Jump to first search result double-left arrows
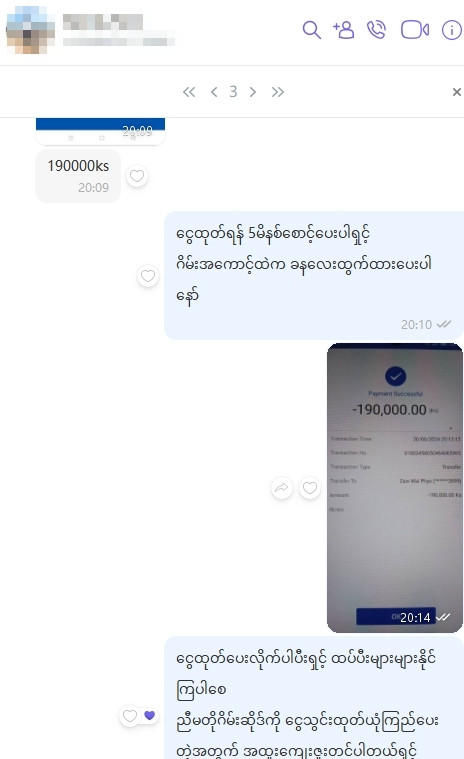Image resolution: width=464 pixels, height=759 pixels. (189, 92)
